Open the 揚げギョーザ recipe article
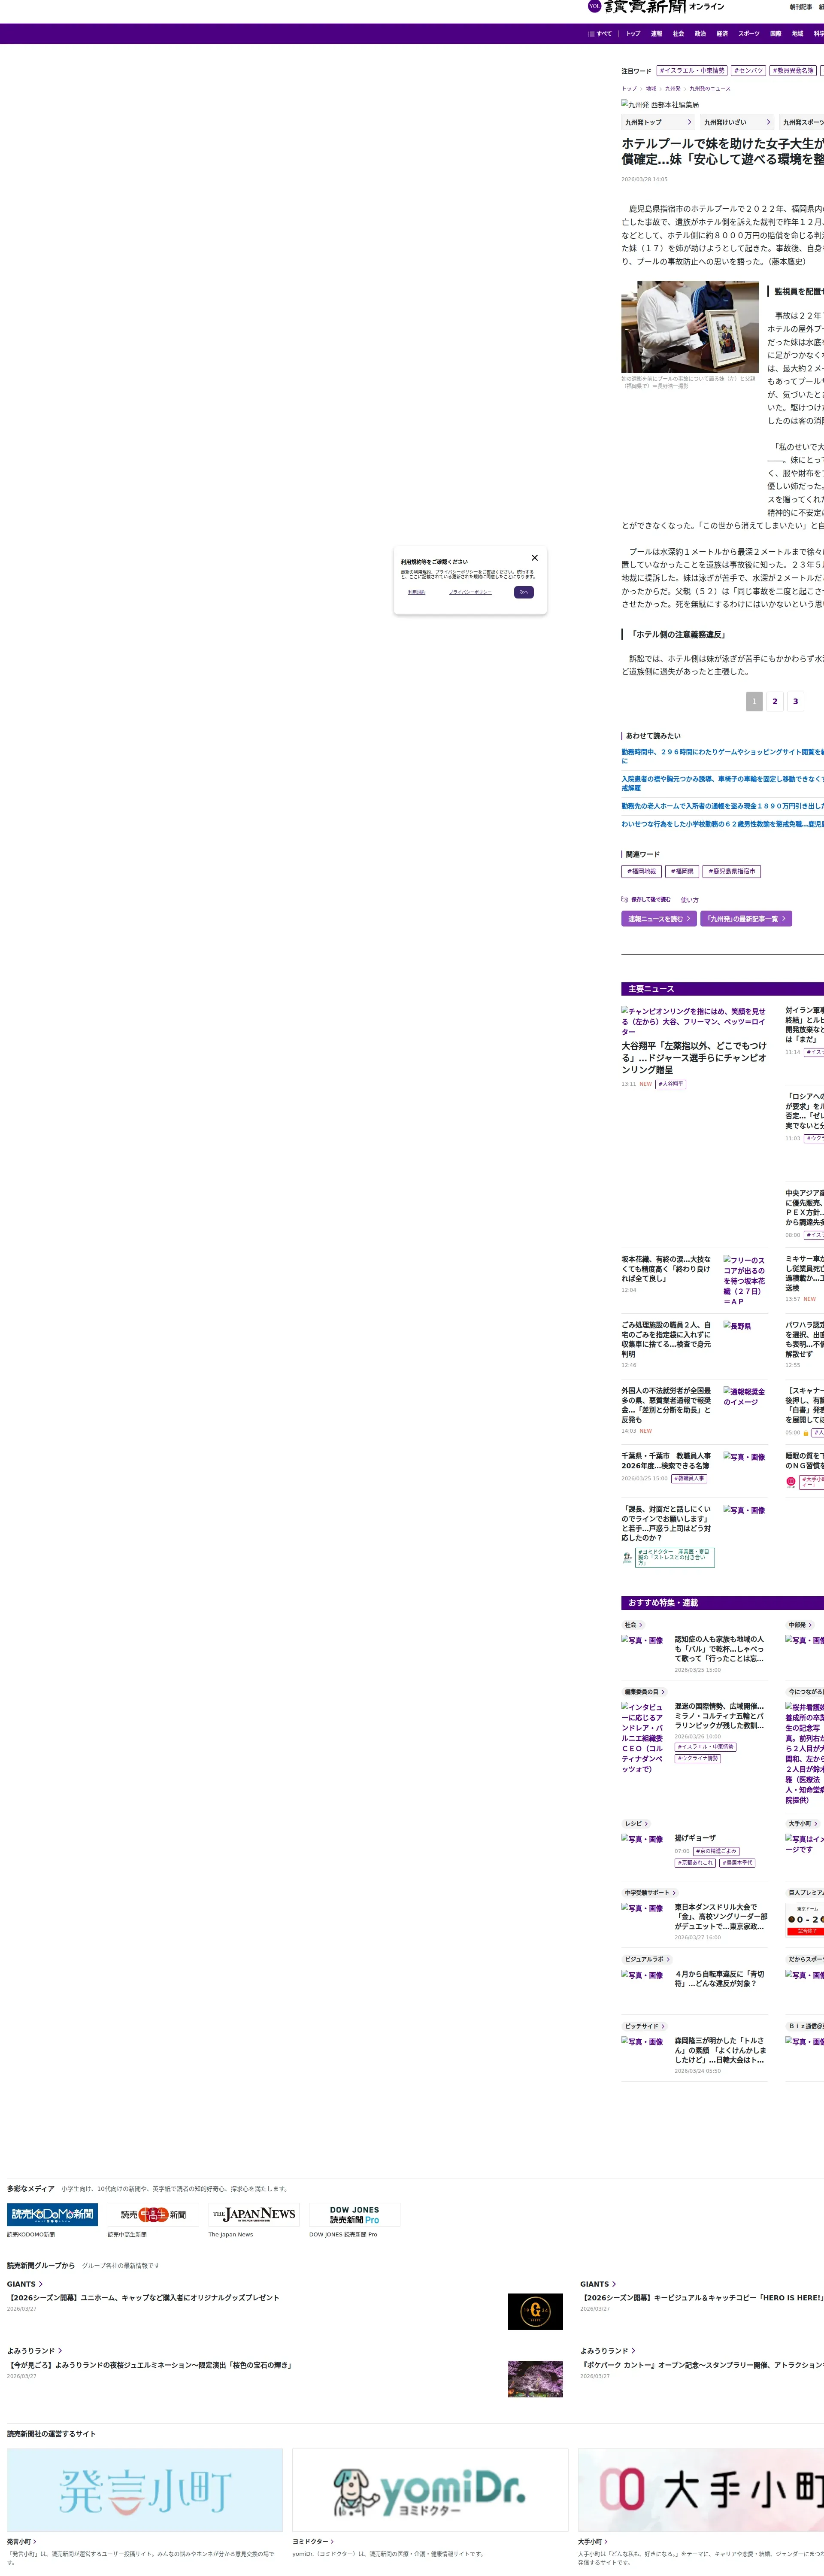Screen dimensions: 824x2576 695,1838
